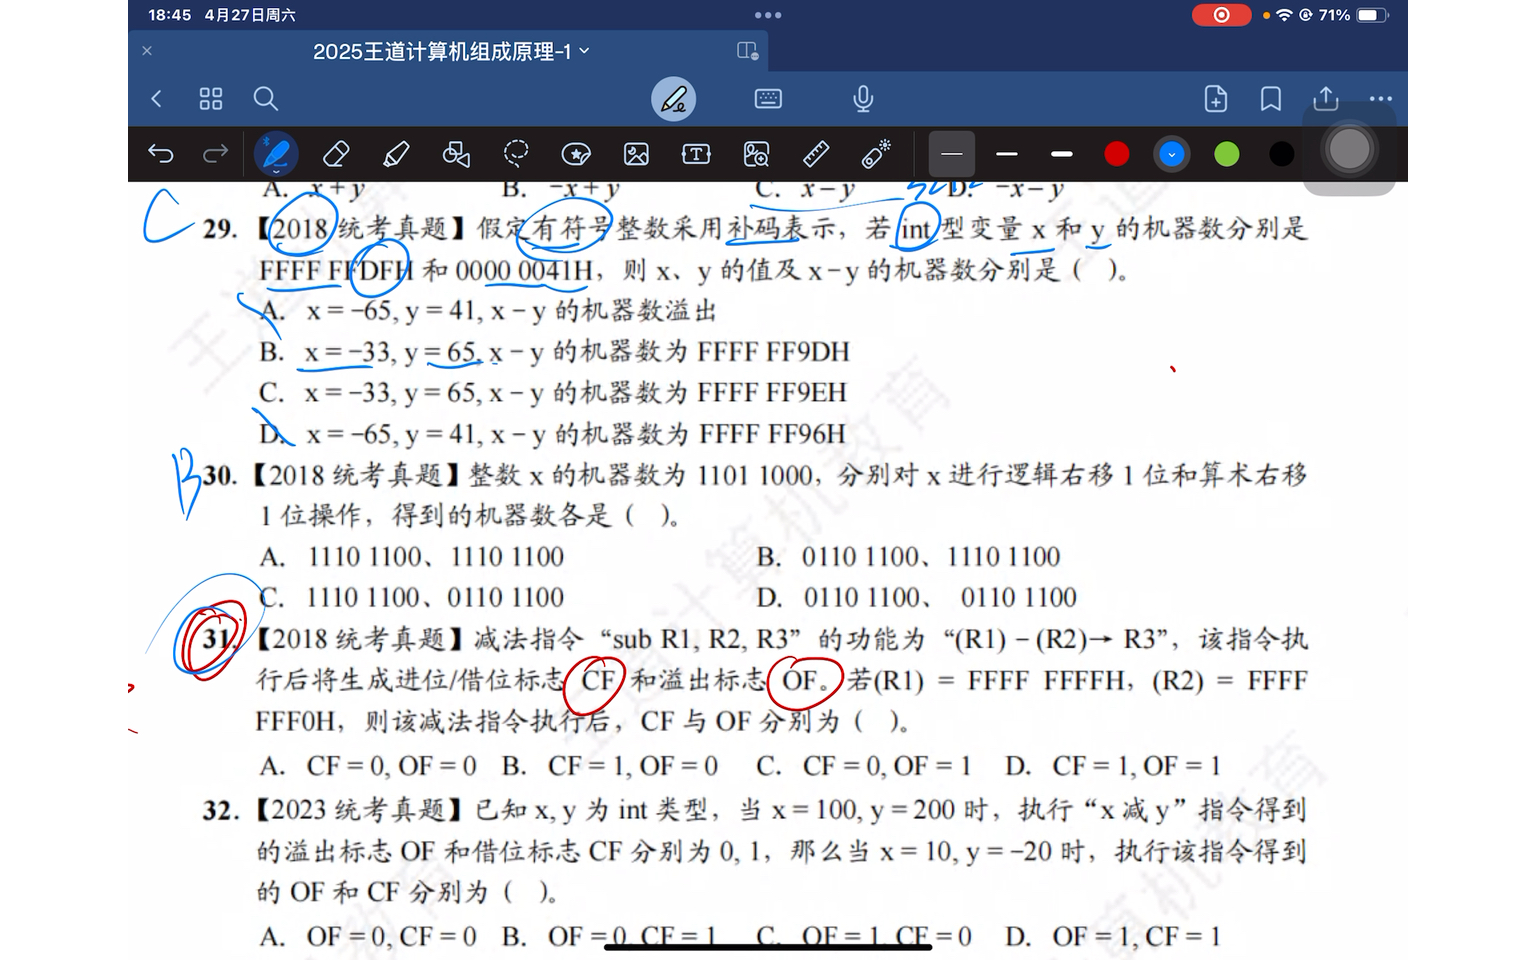Undo the last stroke
This screenshot has height=960, width=1536.
[x=160, y=154]
